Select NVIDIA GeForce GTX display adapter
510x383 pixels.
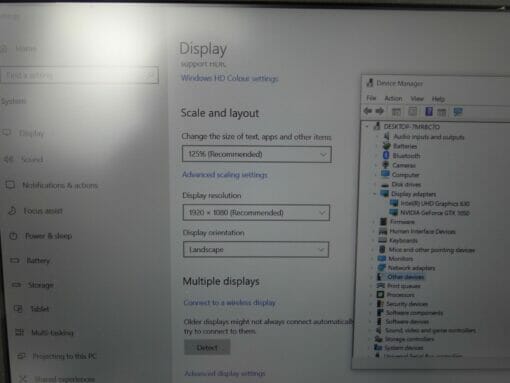[435, 213]
